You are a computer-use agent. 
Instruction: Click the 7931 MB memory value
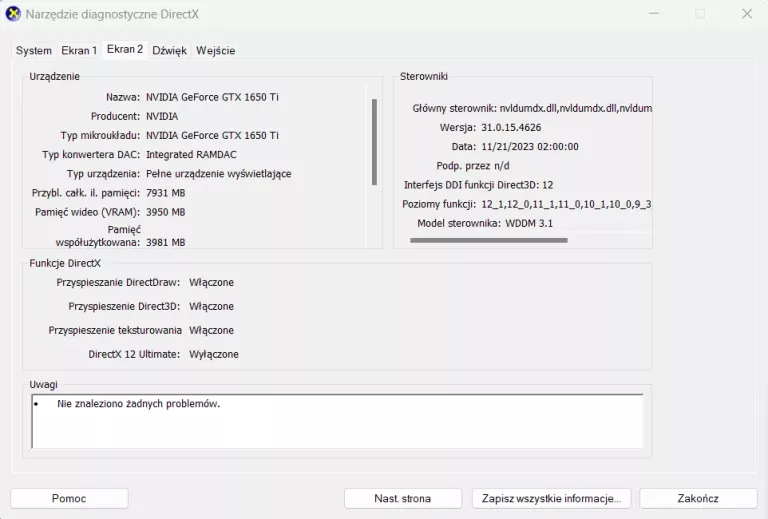[166, 193]
